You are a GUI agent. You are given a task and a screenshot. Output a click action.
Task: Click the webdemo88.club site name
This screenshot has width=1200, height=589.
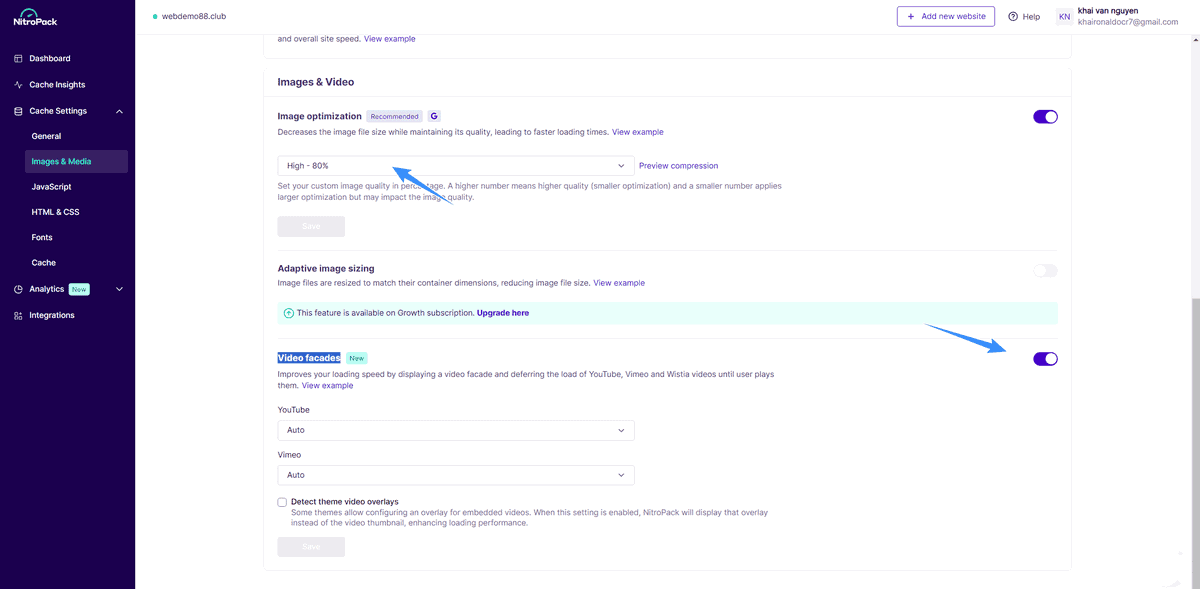click(x=194, y=17)
